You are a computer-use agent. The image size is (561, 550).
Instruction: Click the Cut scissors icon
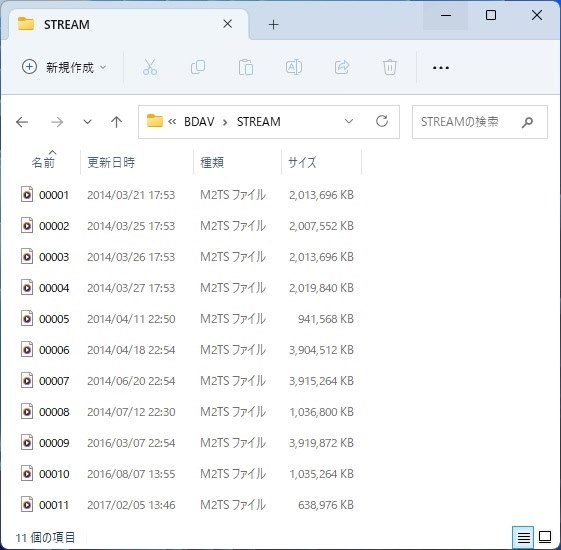click(150, 67)
